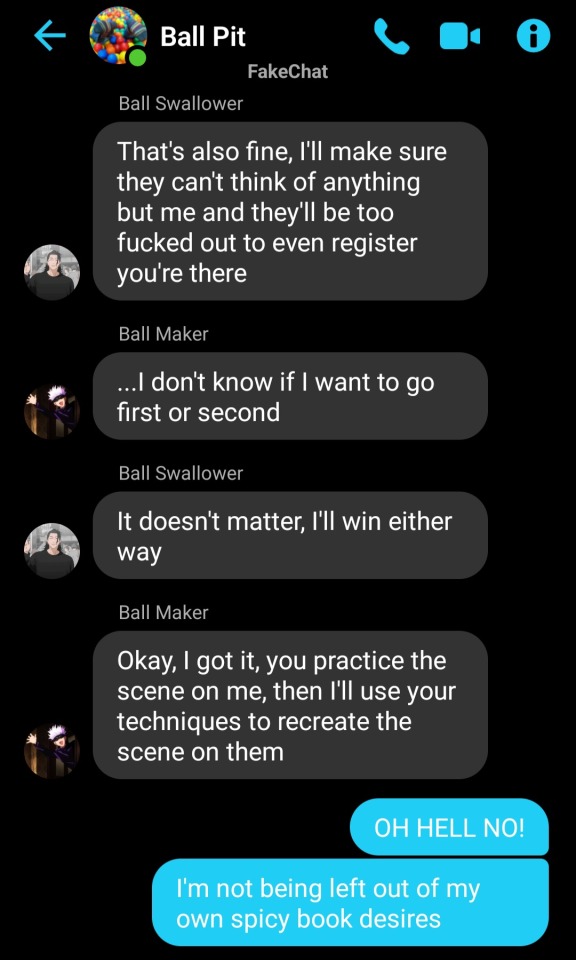Select the 'I'm not being left out' message
The width and height of the screenshot is (576, 960).
(350, 902)
